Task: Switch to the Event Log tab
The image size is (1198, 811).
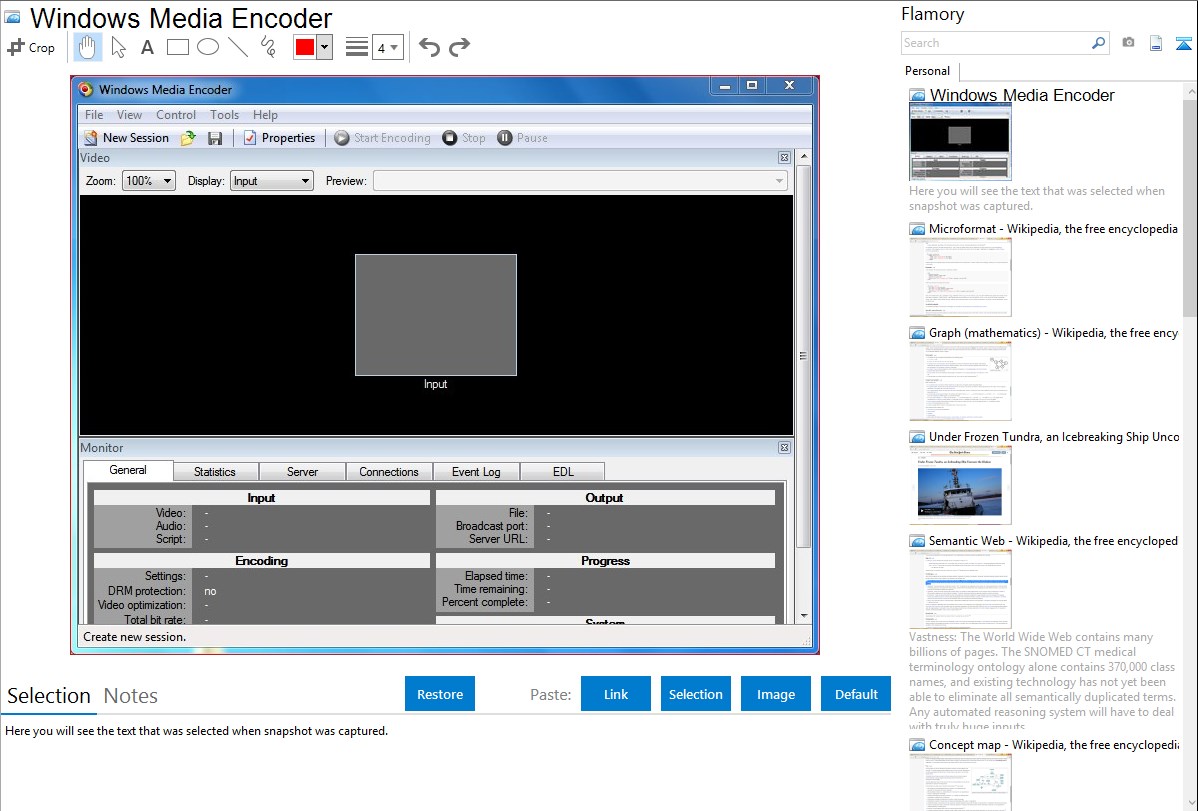Action: pos(476,472)
